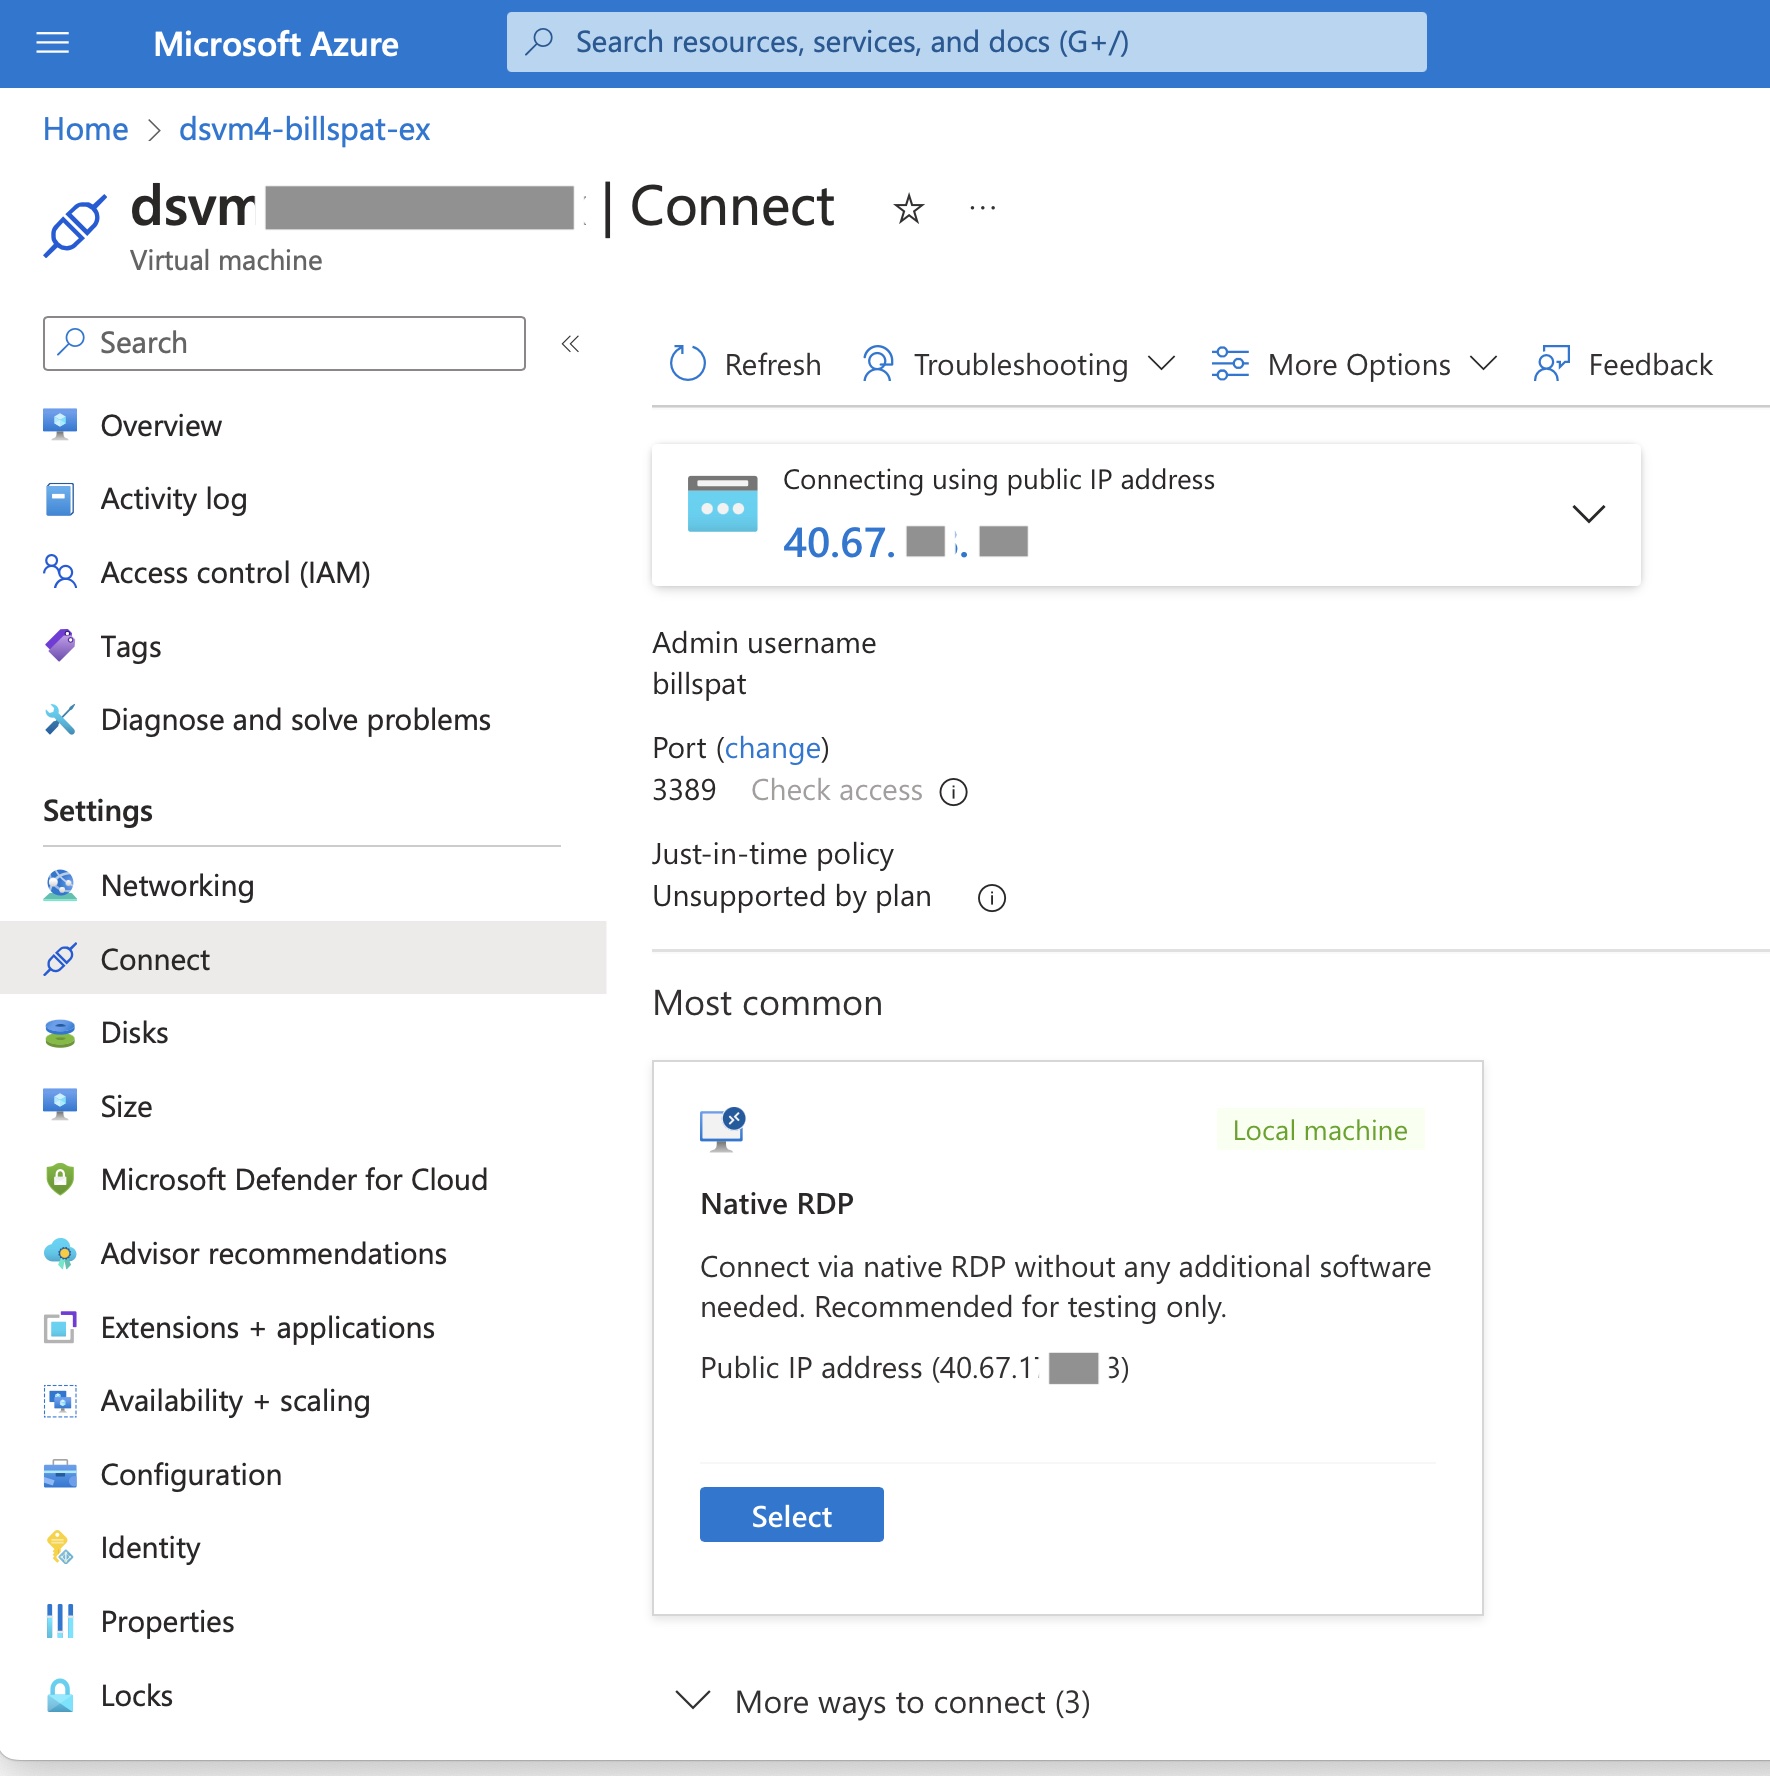The image size is (1770, 1776).
Task: Open the Properties page
Action: click(x=168, y=1621)
